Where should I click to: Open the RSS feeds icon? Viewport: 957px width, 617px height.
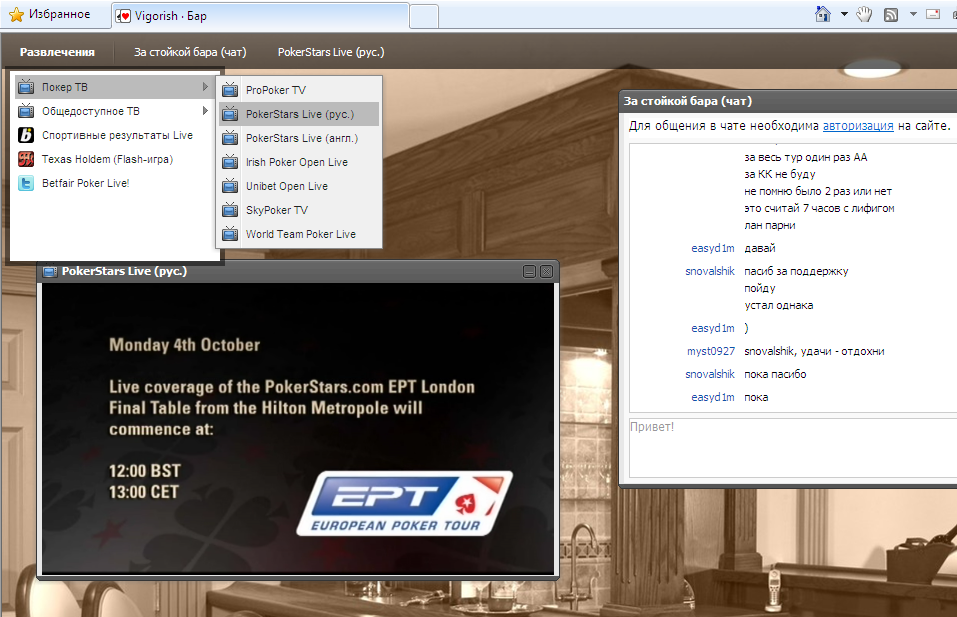point(890,14)
